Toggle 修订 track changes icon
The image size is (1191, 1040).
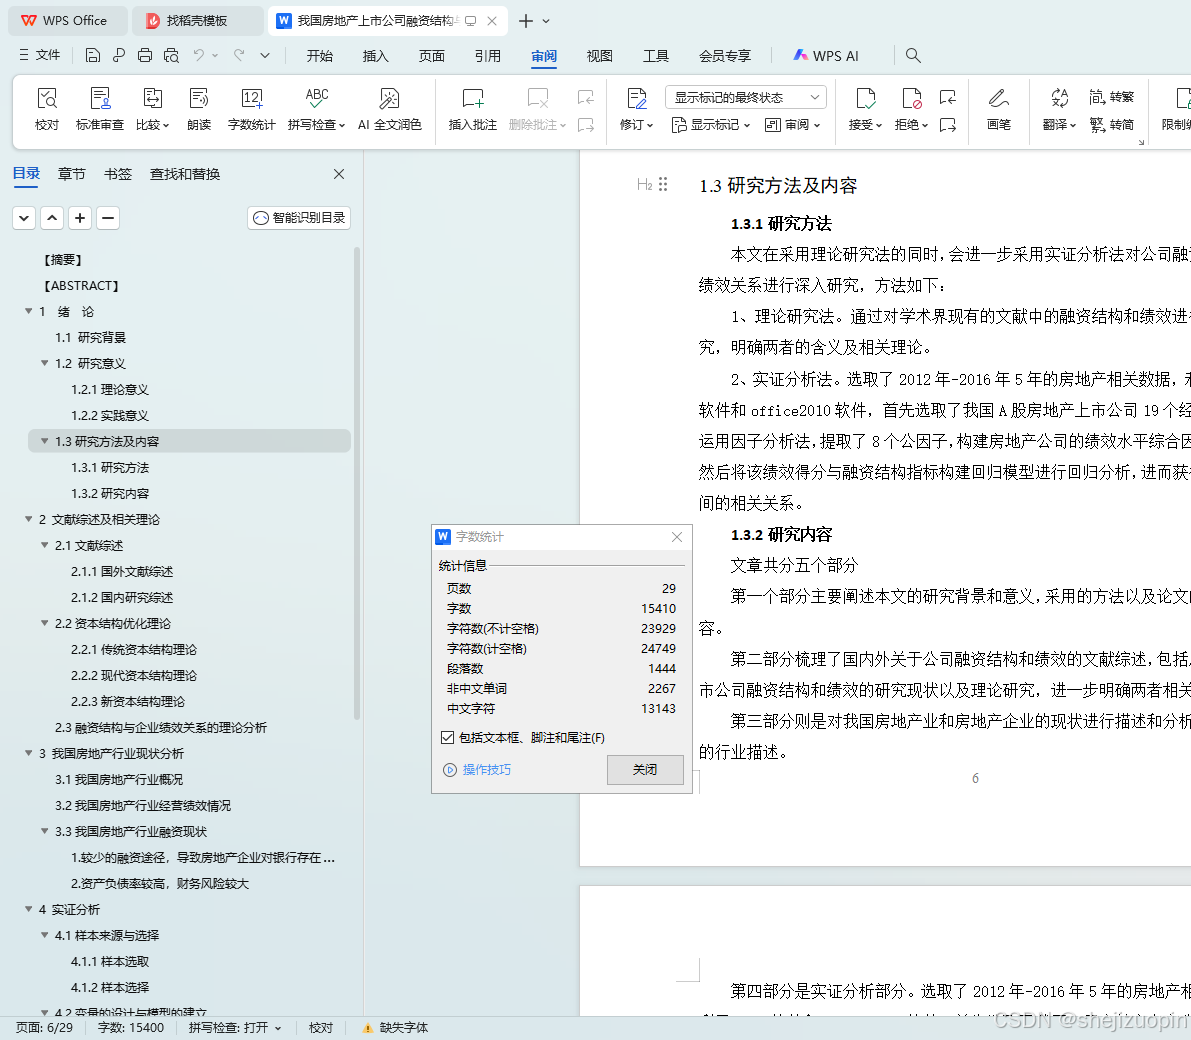click(x=637, y=99)
